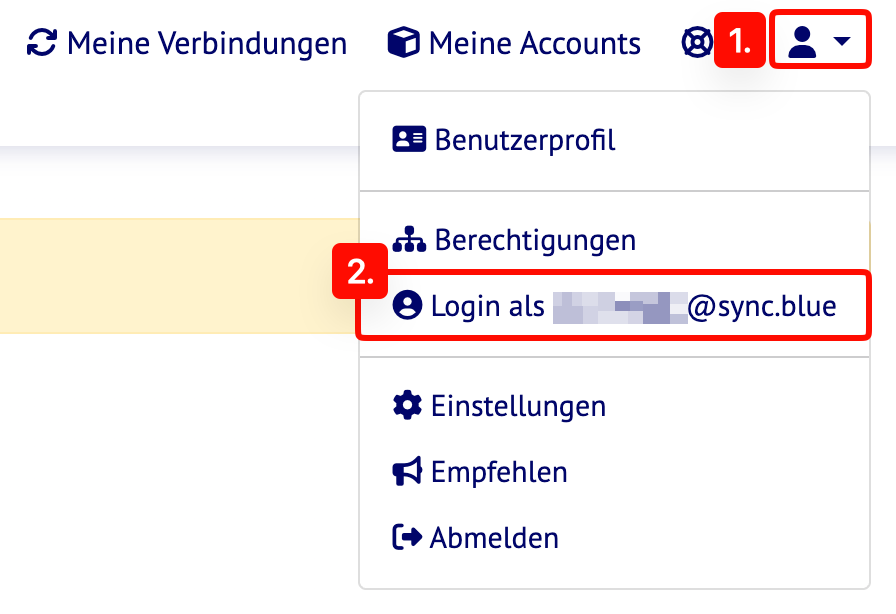This screenshot has height=614, width=896.
Task: Open the Einstellungen menu entry
Action: 518,407
